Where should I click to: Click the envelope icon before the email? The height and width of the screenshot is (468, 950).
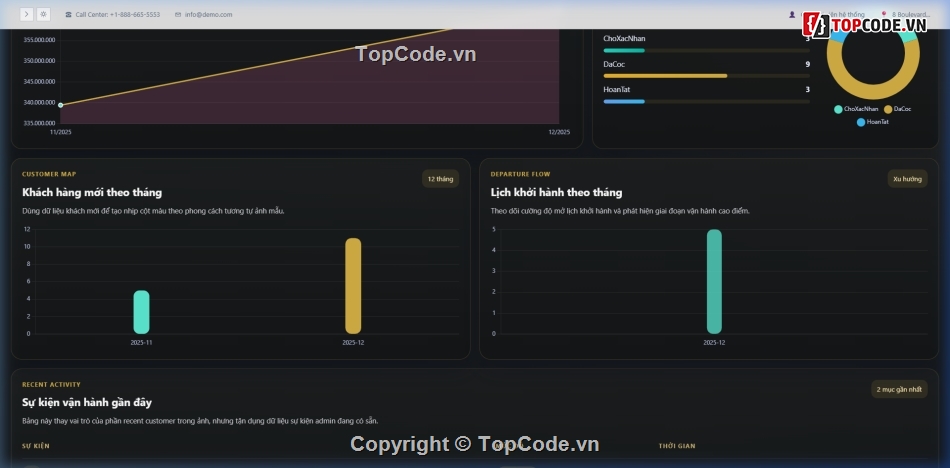point(178,15)
